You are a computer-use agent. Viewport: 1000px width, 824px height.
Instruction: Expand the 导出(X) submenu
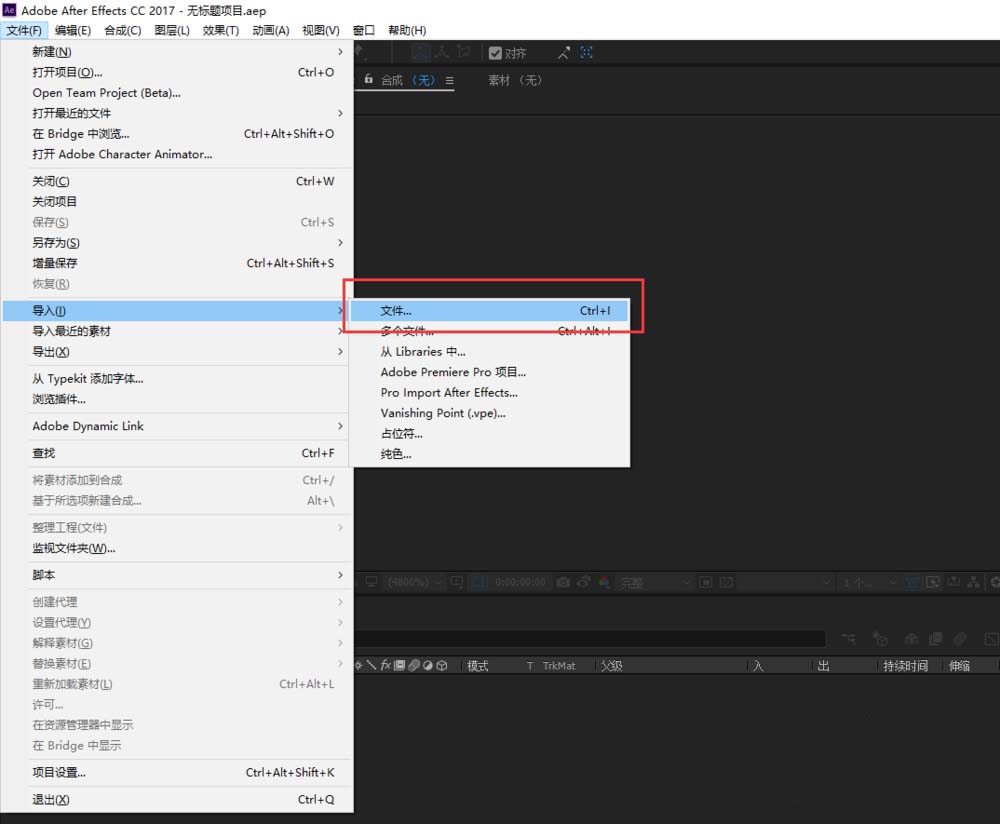(177, 351)
